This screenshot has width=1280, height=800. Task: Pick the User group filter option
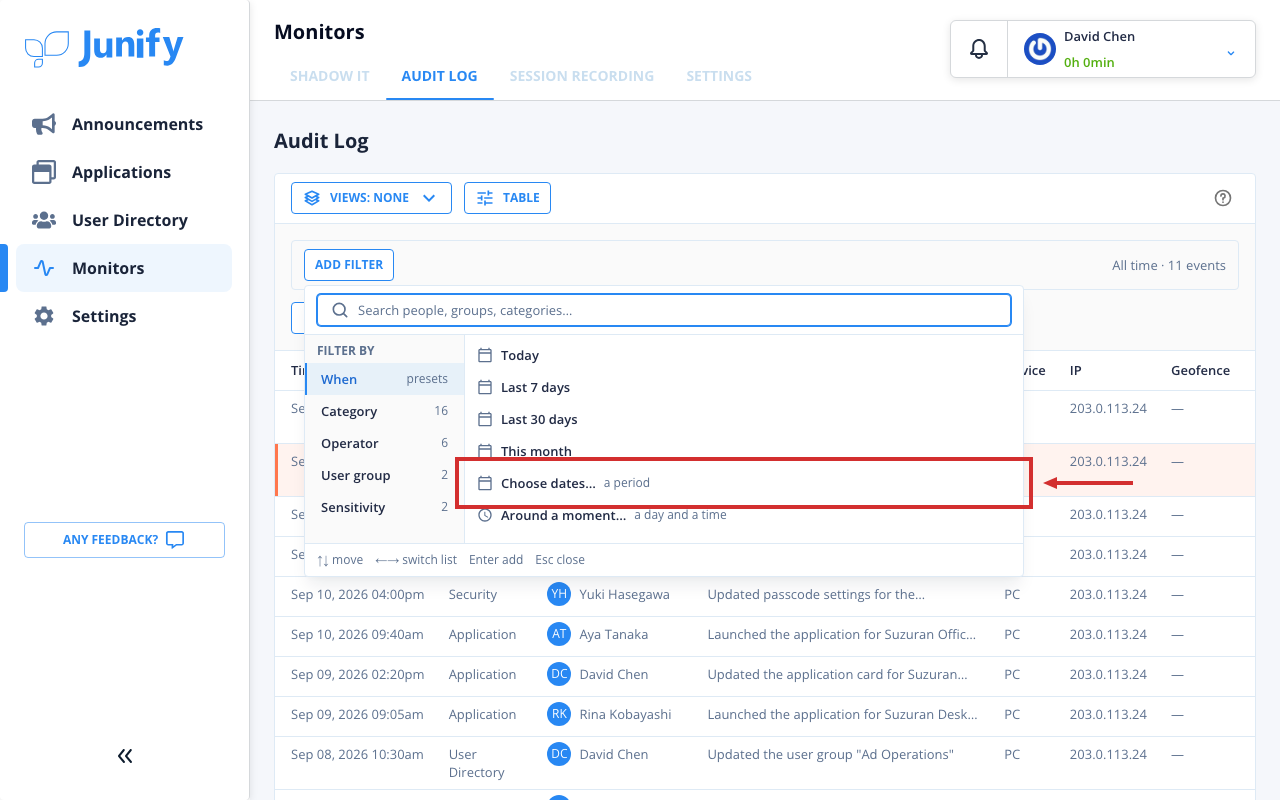384,475
